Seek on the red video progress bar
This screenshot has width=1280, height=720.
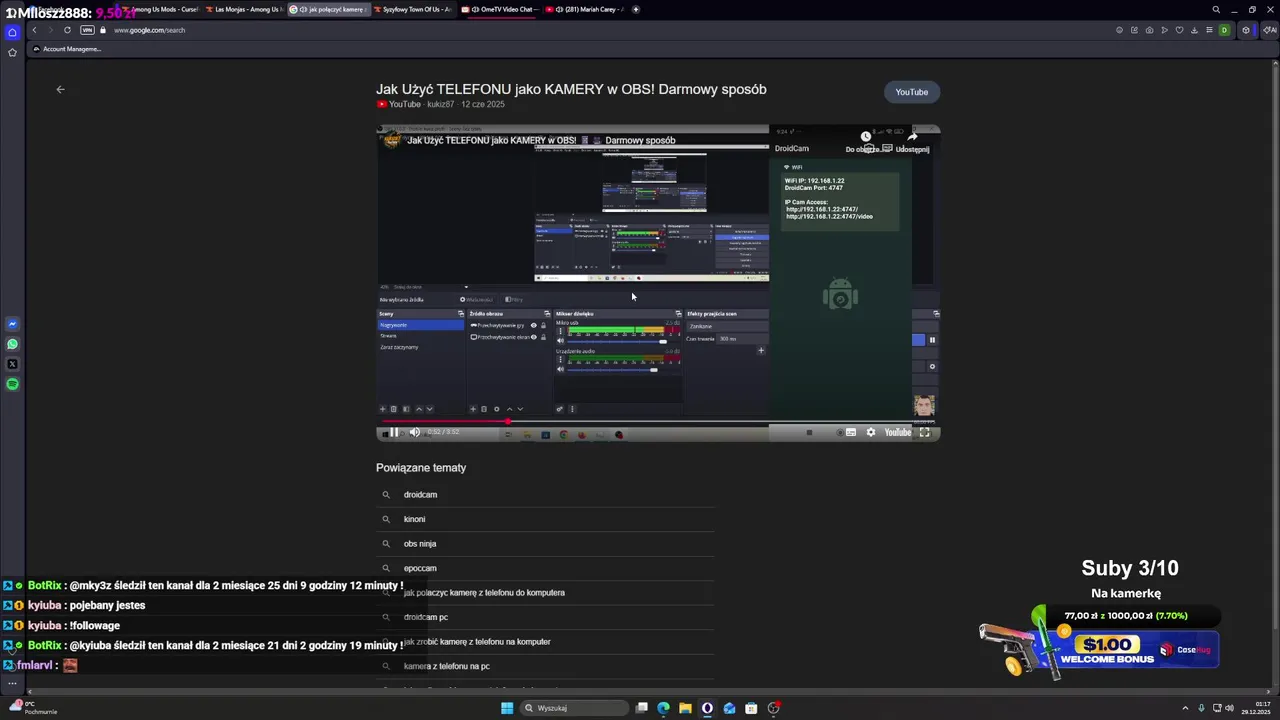(x=658, y=421)
